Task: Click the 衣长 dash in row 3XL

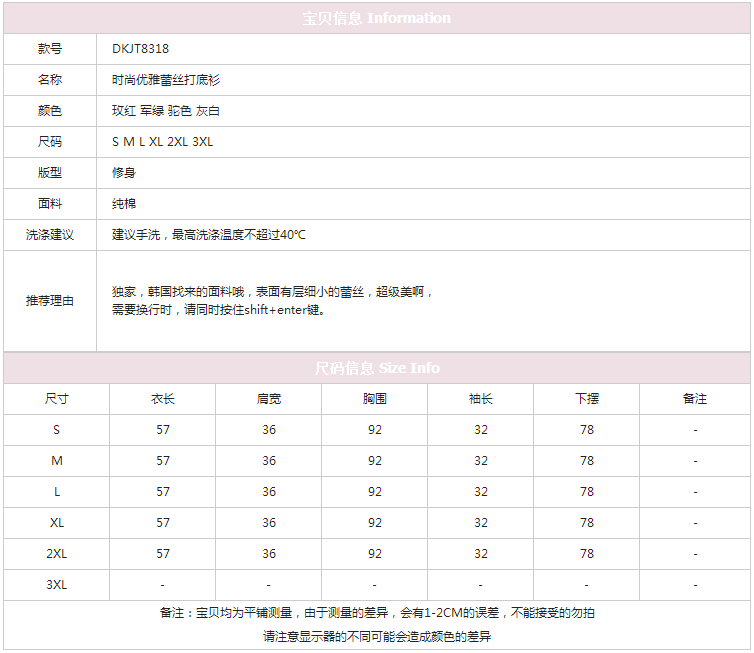Action: tap(163, 586)
